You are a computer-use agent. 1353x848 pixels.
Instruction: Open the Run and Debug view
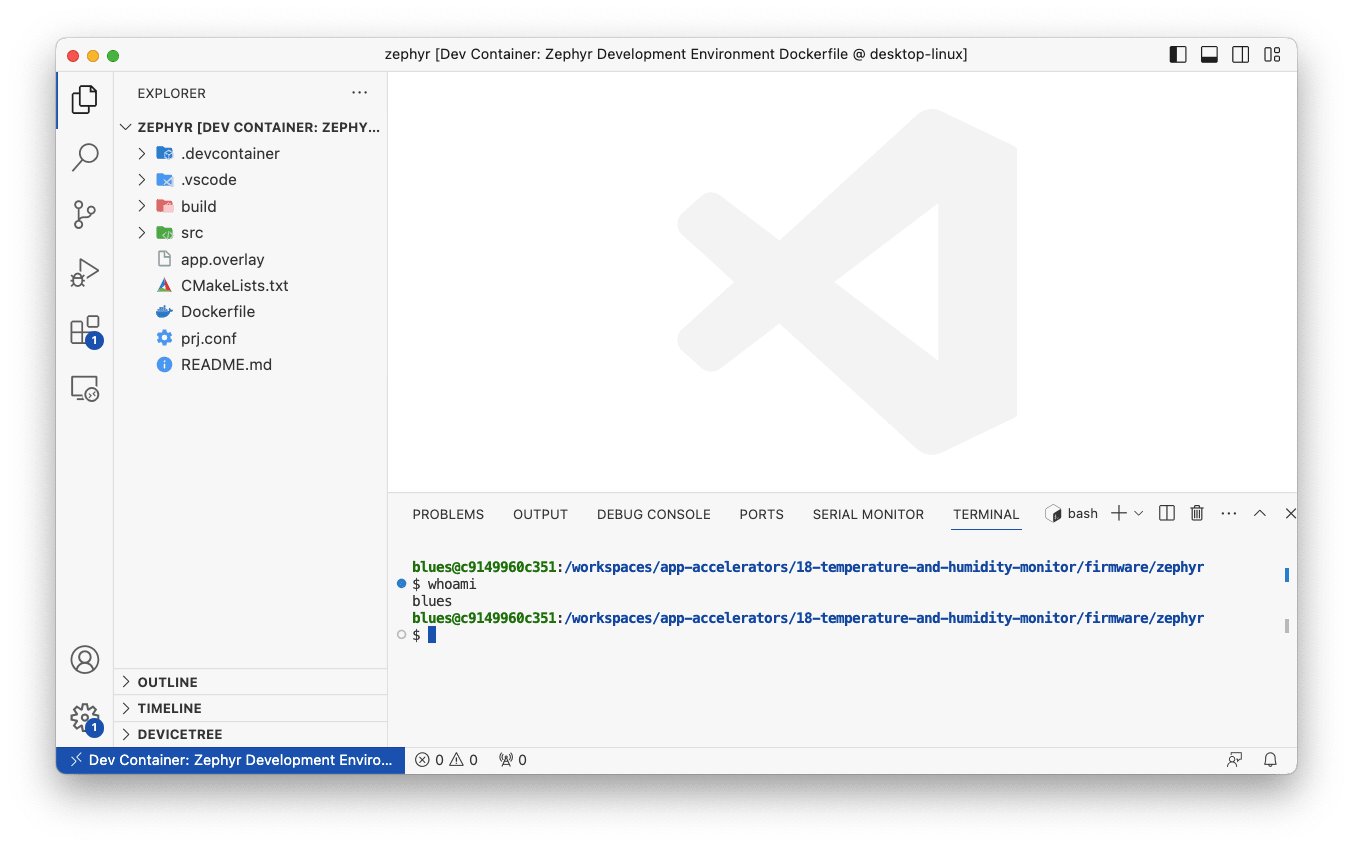pos(85,273)
